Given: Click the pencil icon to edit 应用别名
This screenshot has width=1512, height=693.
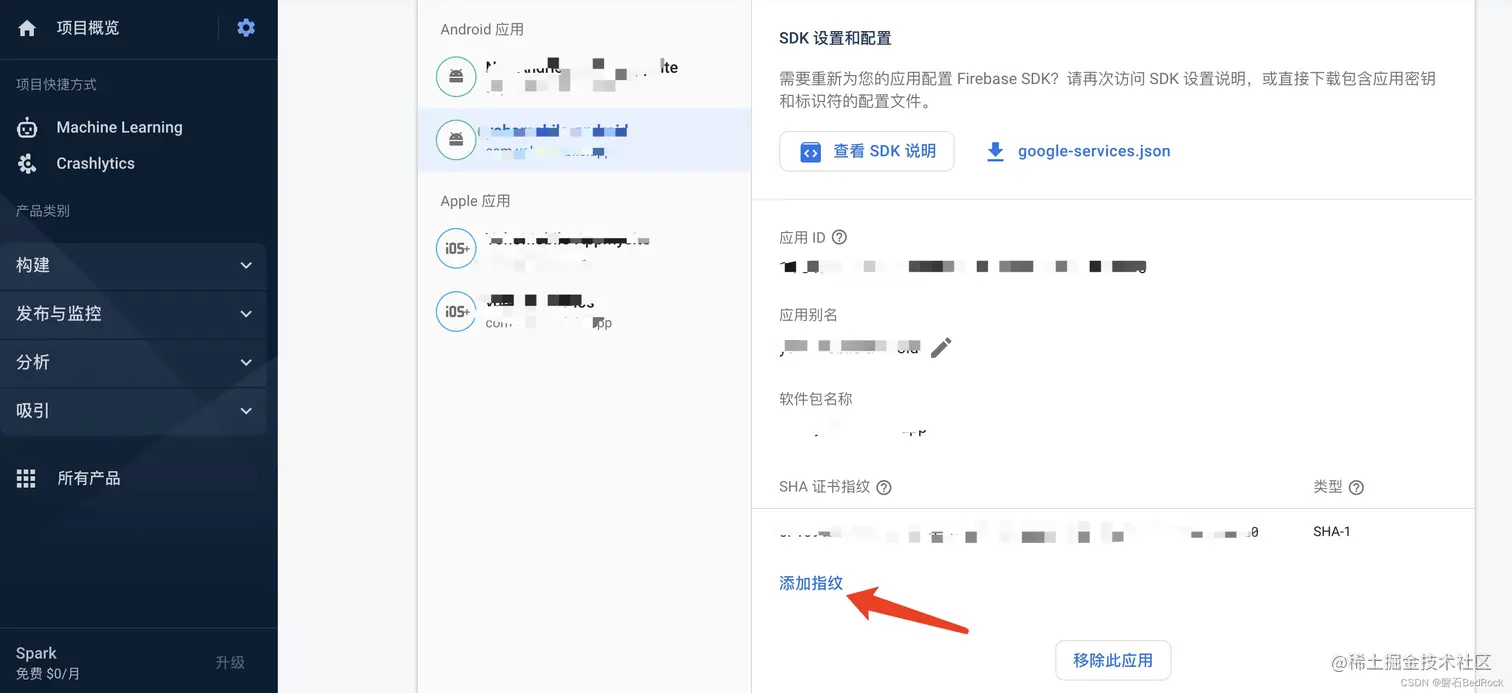Looking at the screenshot, I should click(940, 347).
